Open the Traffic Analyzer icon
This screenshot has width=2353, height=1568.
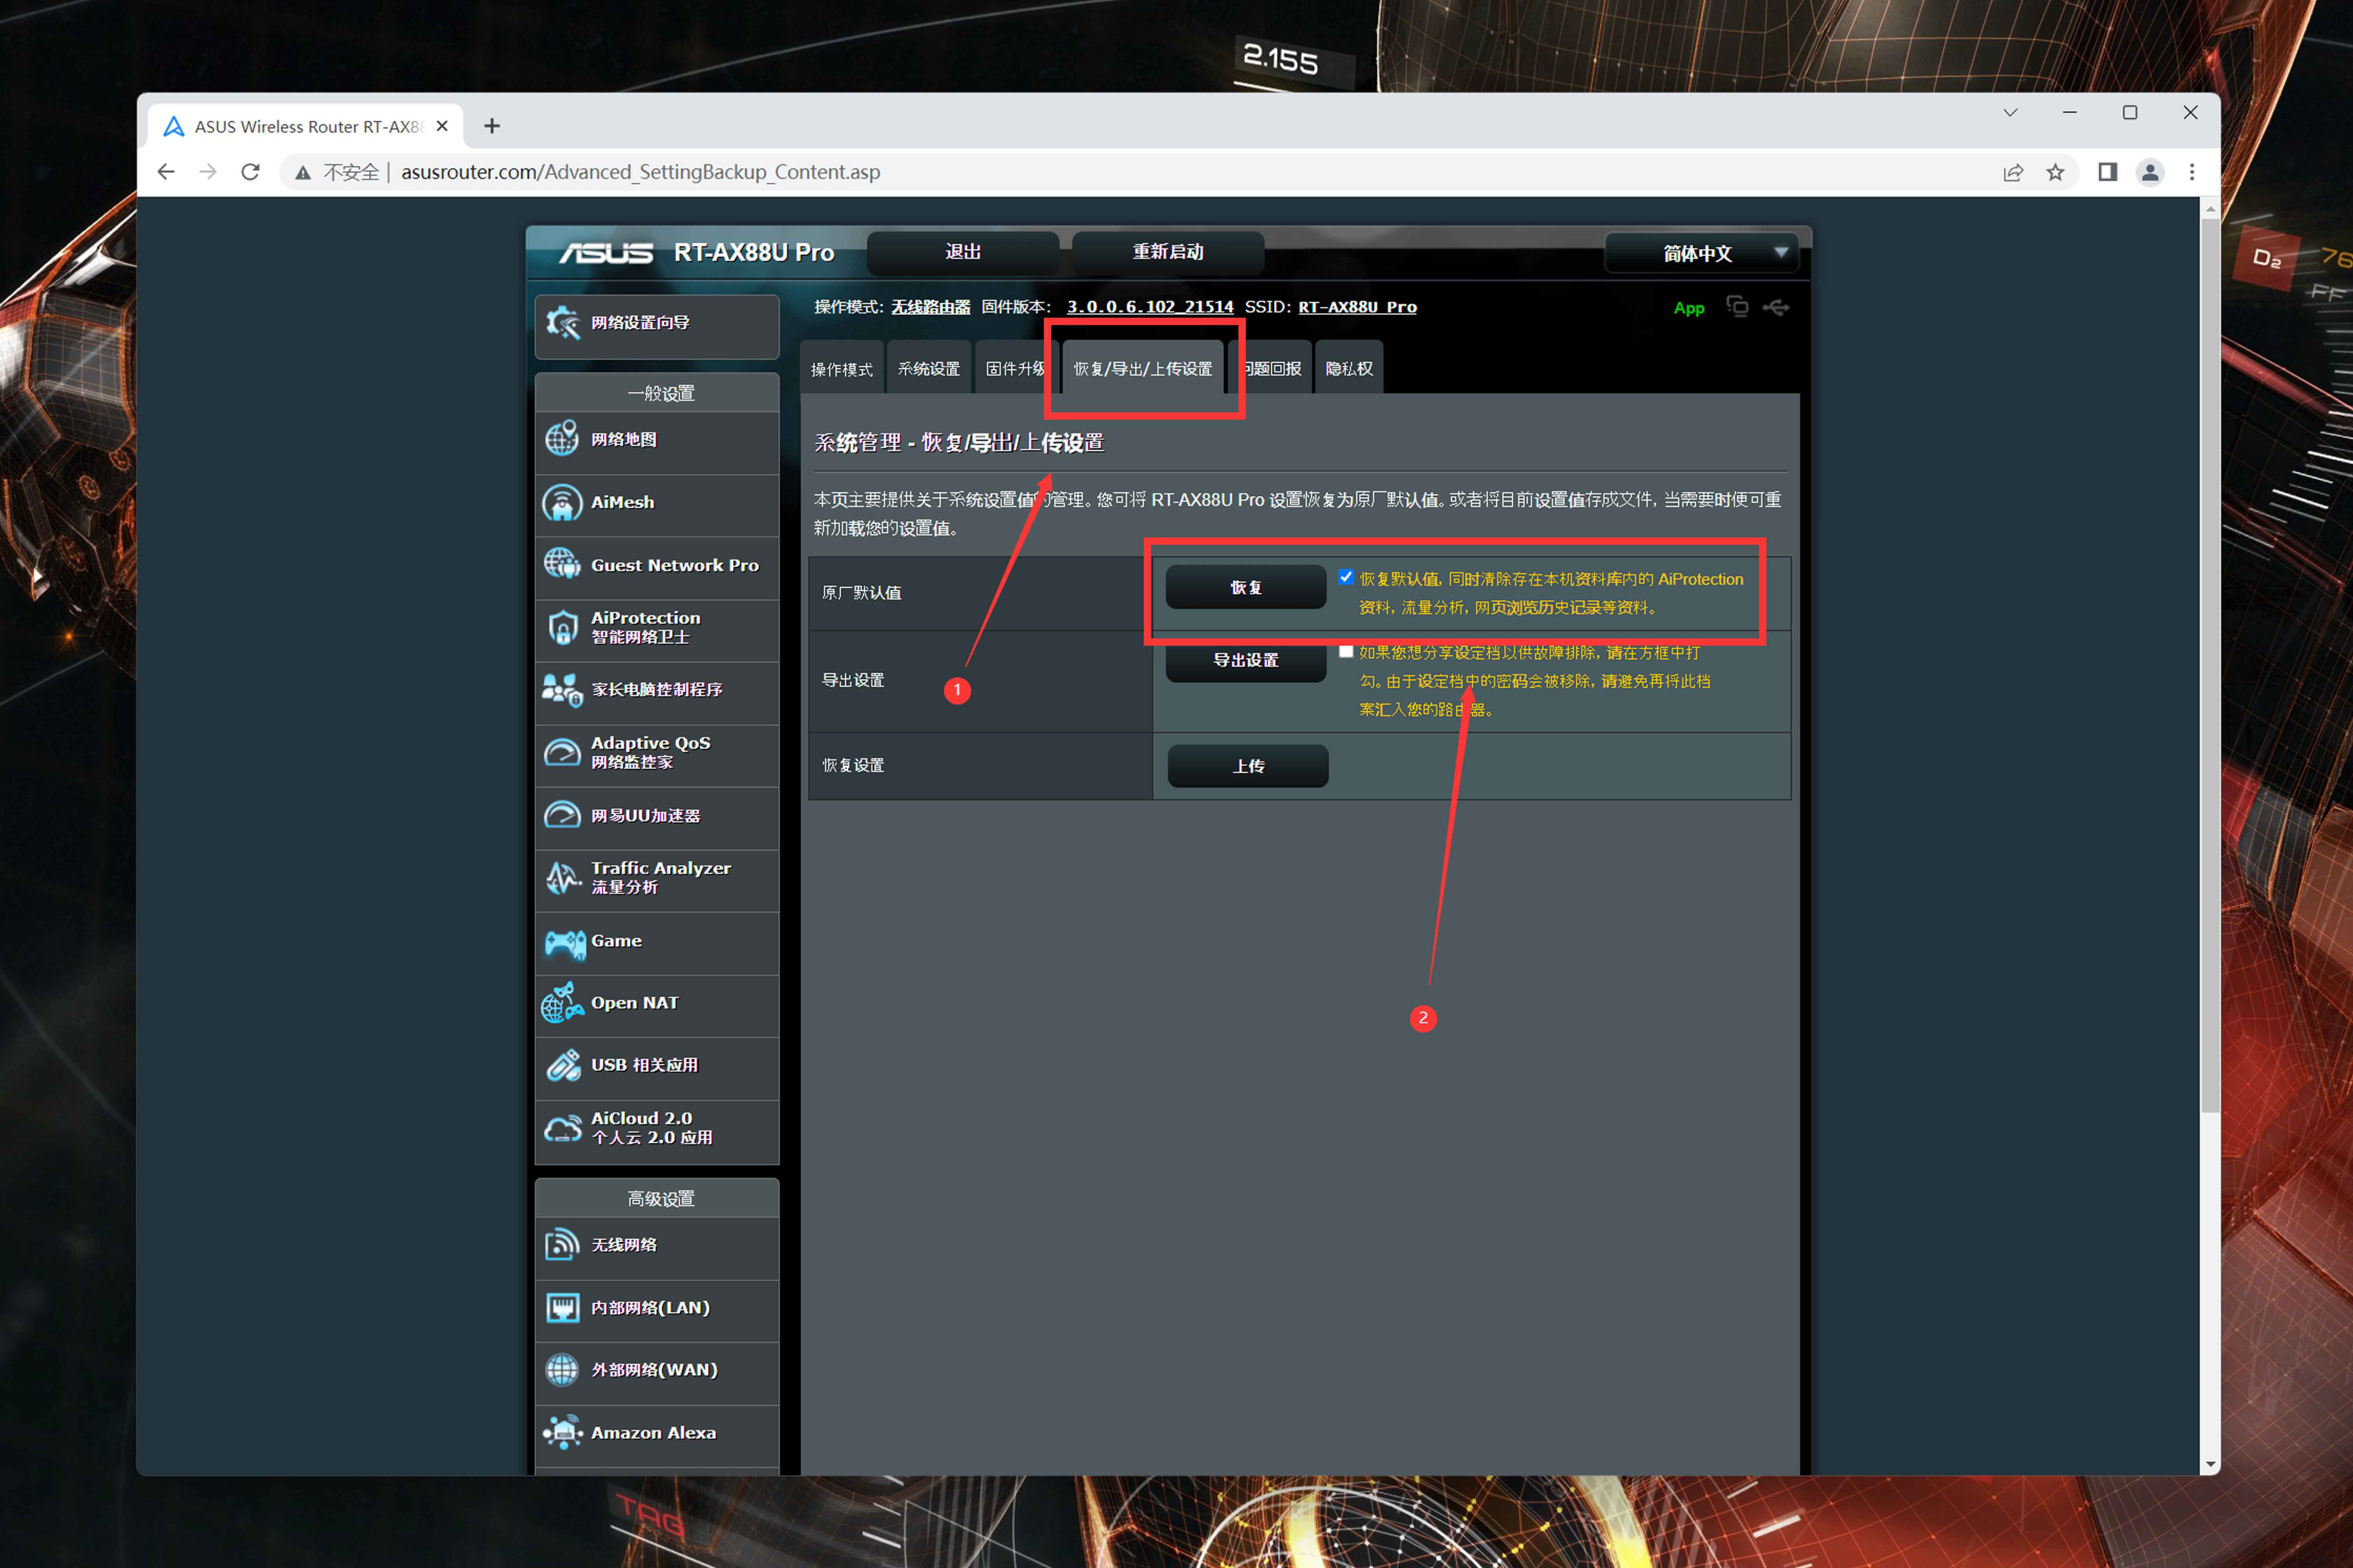coord(562,878)
